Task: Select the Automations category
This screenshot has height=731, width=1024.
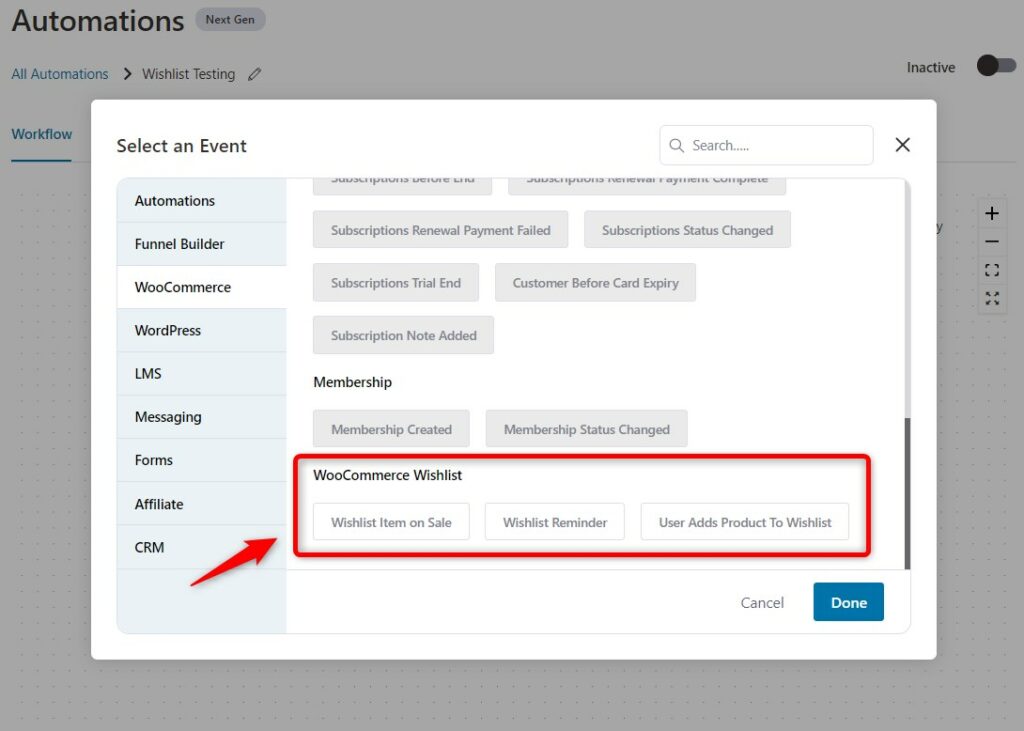Action: tap(202, 201)
